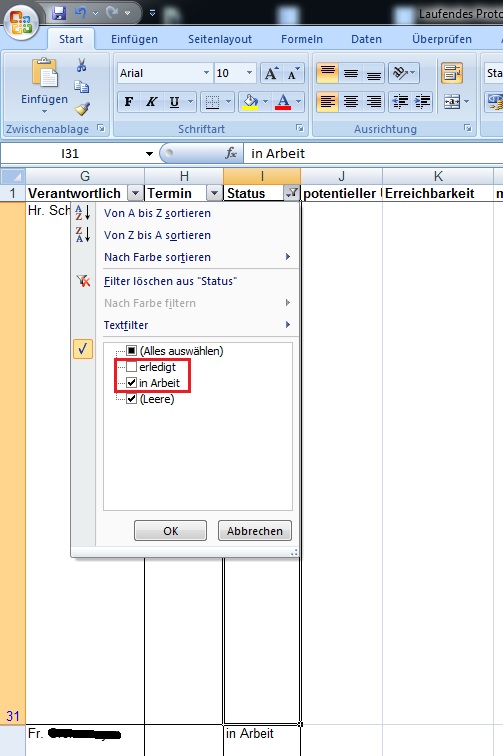Open the font name dropdown Arial
Image resolution: width=503 pixels, height=756 pixels.
coord(206,73)
